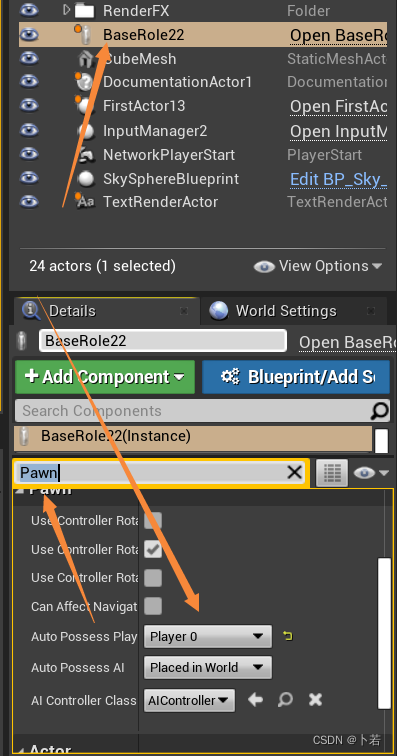Click the Blueprint/Add Script button
The width and height of the screenshot is (397, 756).
[x=295, y=377]
